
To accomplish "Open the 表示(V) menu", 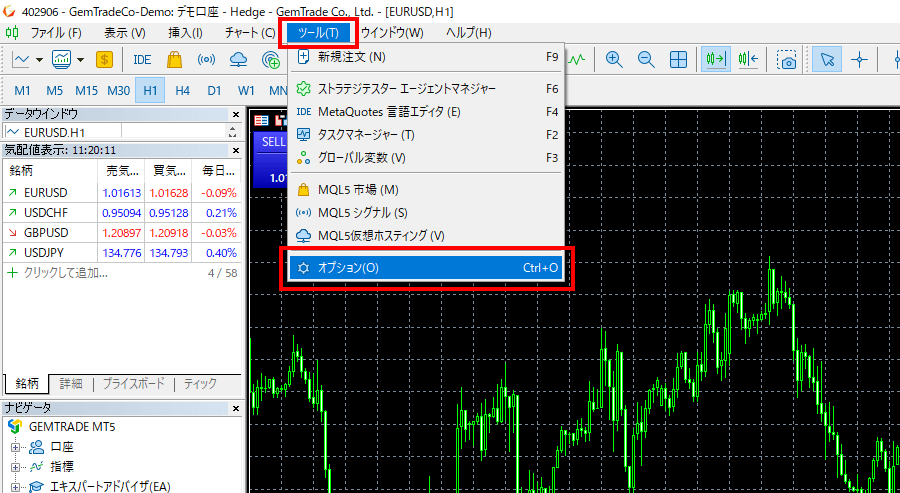I will pos(125,33).
